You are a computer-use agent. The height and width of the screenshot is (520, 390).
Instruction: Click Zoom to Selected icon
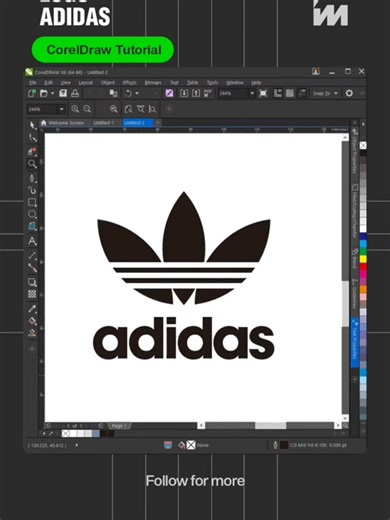click(114, 109)
